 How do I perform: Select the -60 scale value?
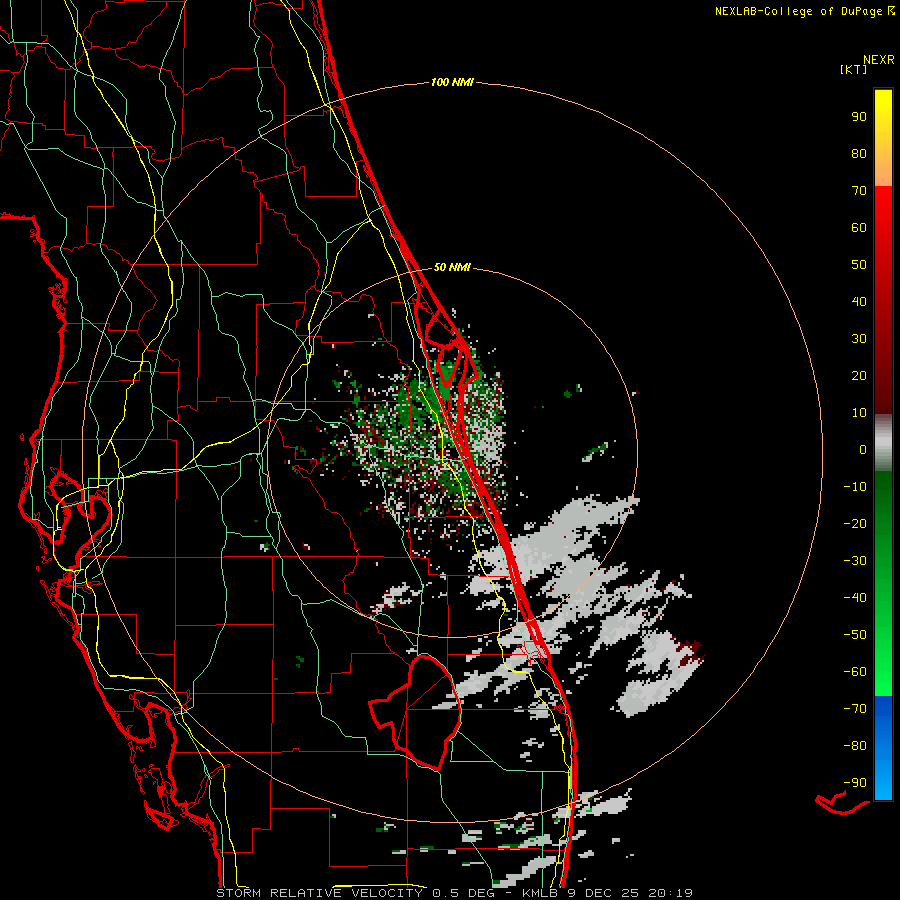[855, 672]
